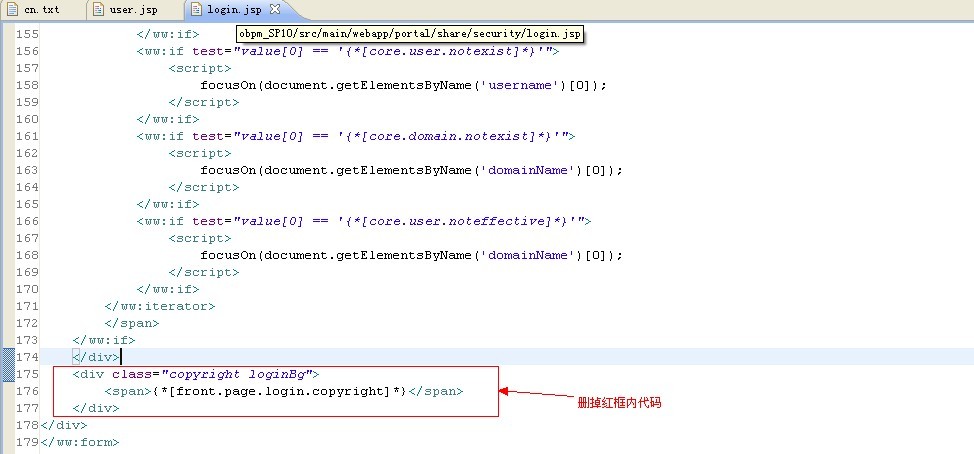The width and height of the screenshot is (974, 454).
Task: Click the core.domain.notexist test on line 161
Action: coord(356,136)
